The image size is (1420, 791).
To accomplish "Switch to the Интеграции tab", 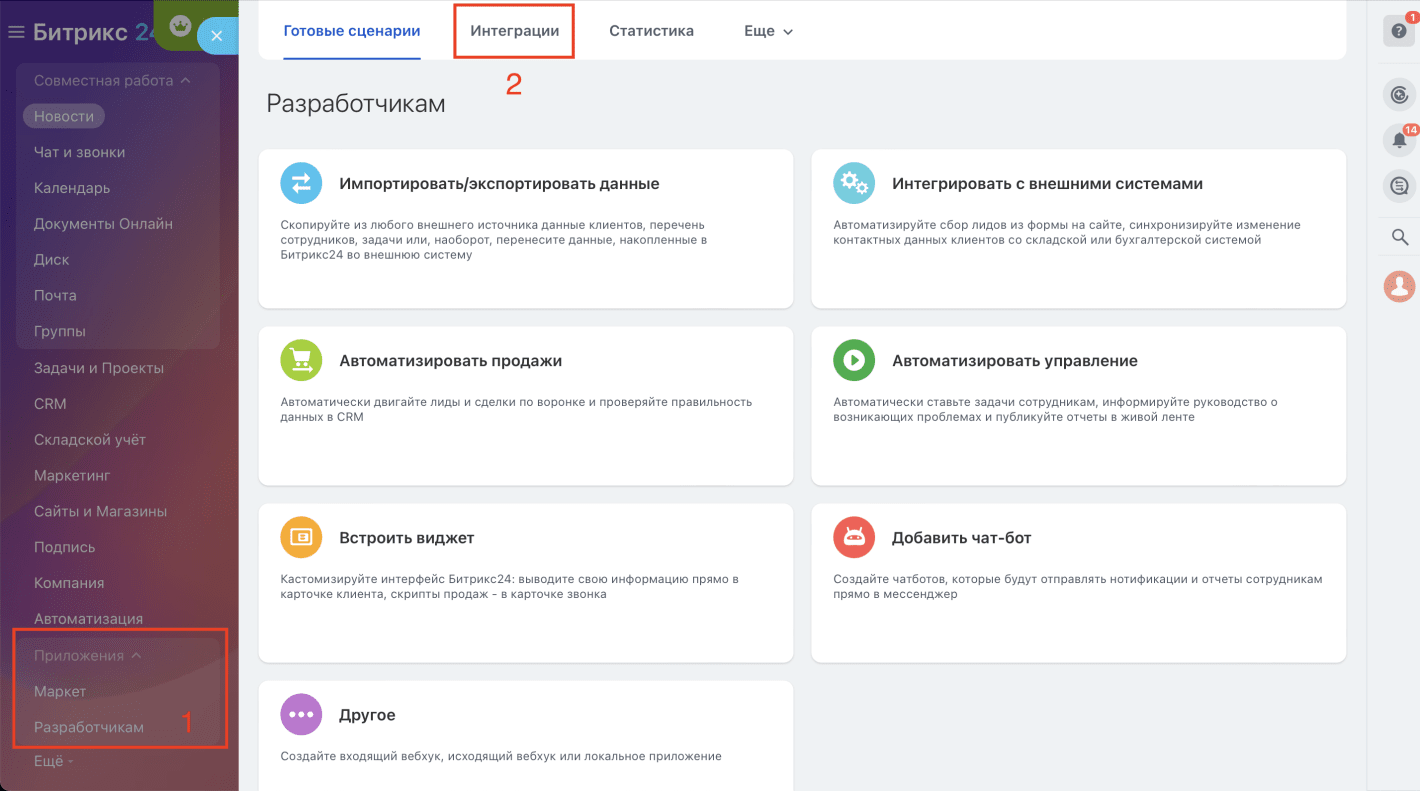I will point(514,31).
